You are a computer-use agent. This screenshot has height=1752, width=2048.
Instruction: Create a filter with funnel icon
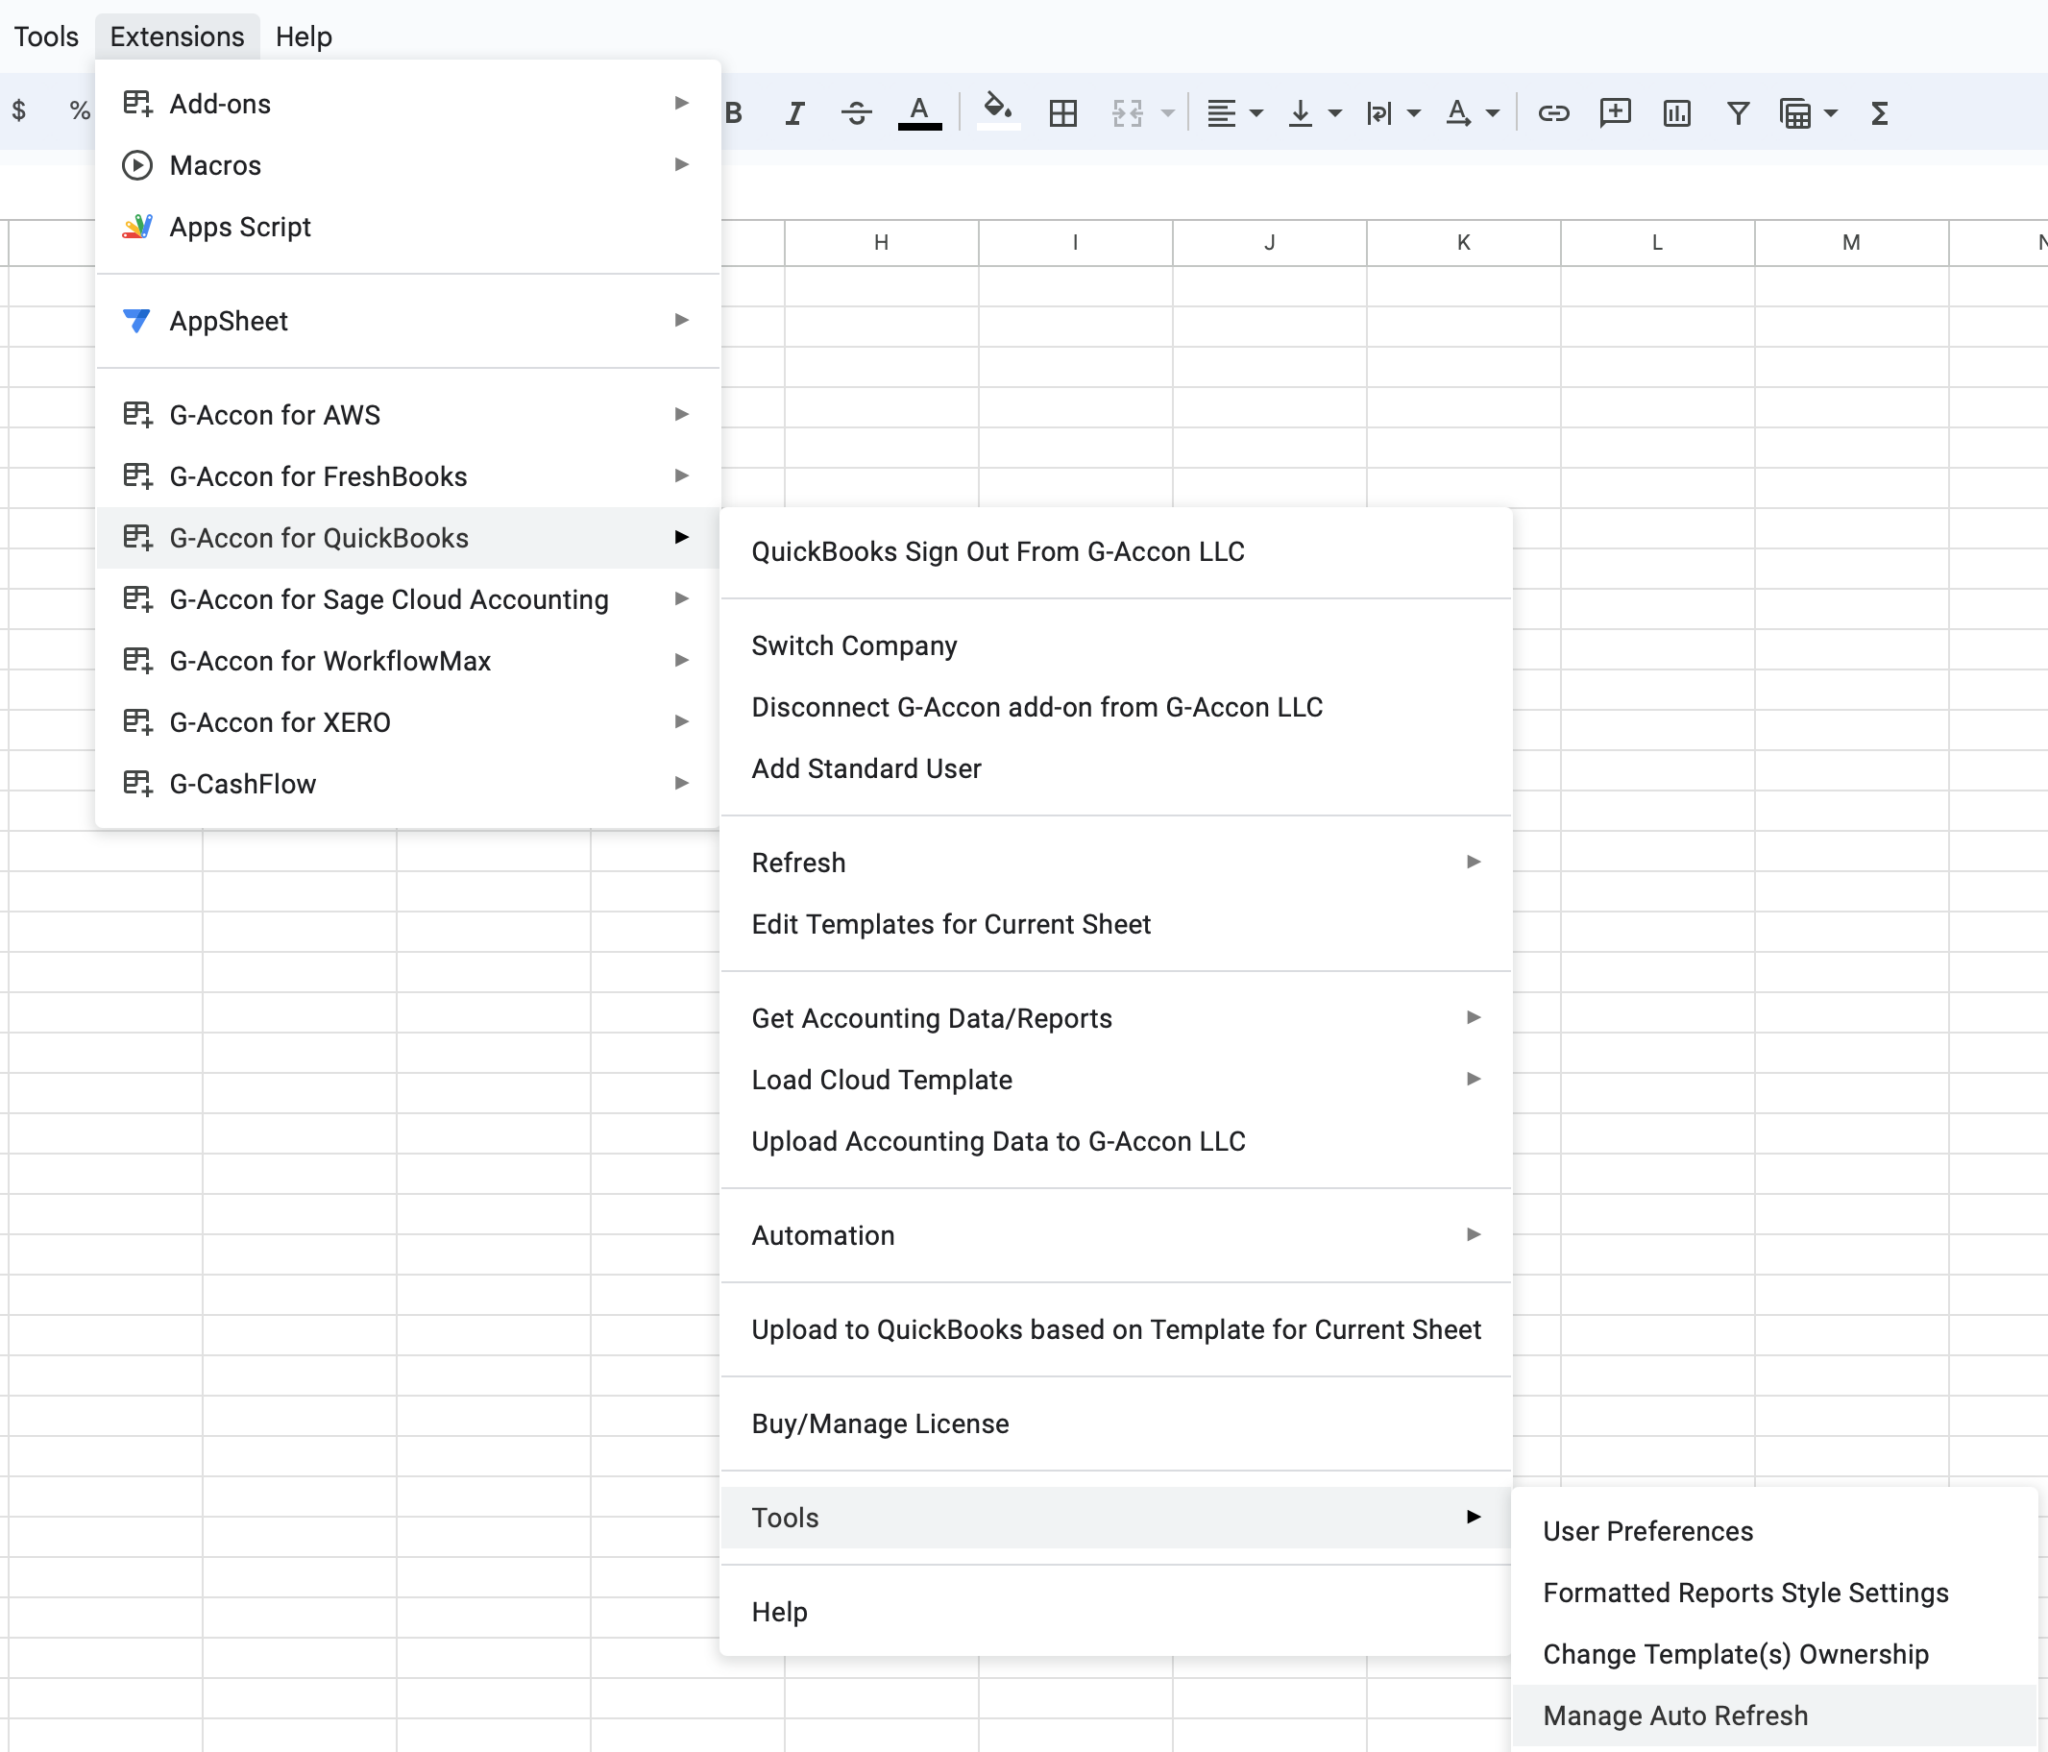1738,114
